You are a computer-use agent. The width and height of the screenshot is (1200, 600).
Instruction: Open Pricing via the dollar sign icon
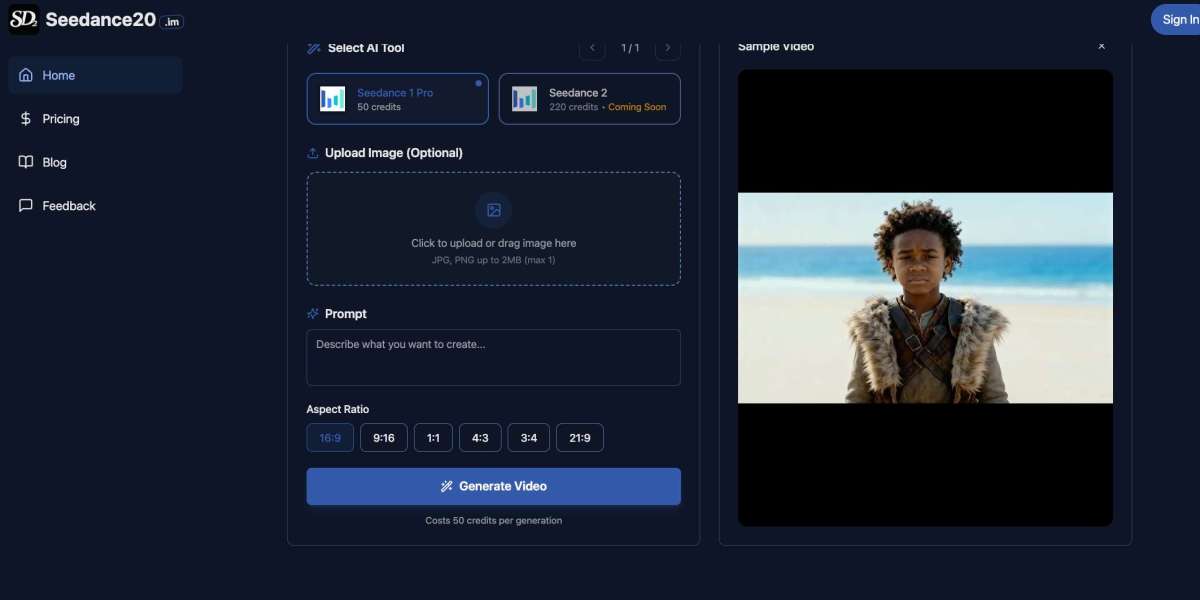pos(26,118)
